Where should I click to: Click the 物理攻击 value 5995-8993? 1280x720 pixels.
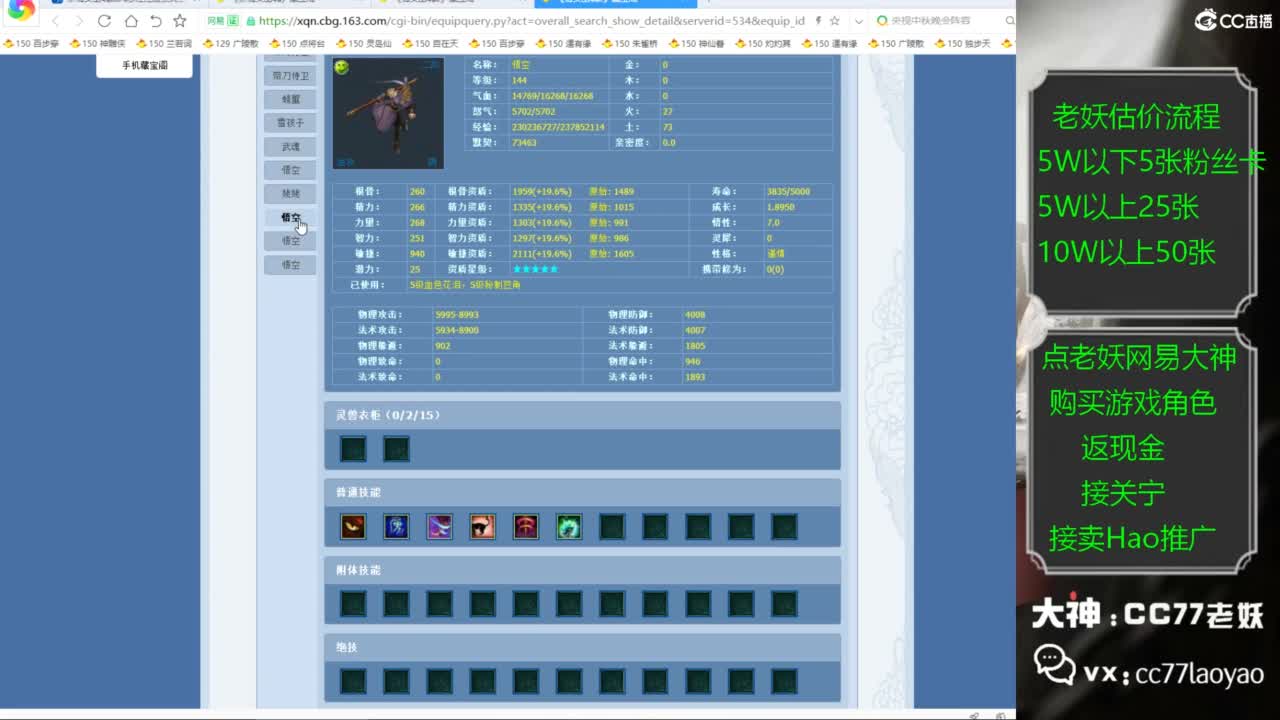click(x=457, y=315)
